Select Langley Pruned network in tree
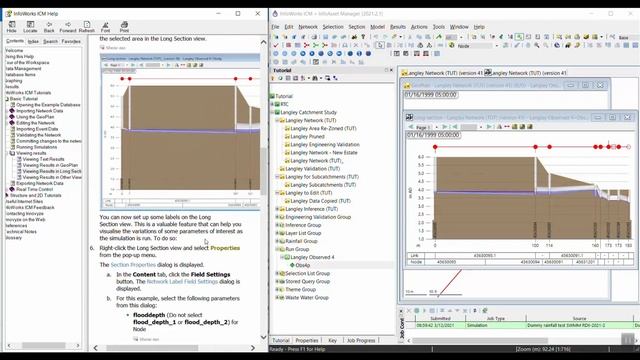640x360 pixels. 307,137
